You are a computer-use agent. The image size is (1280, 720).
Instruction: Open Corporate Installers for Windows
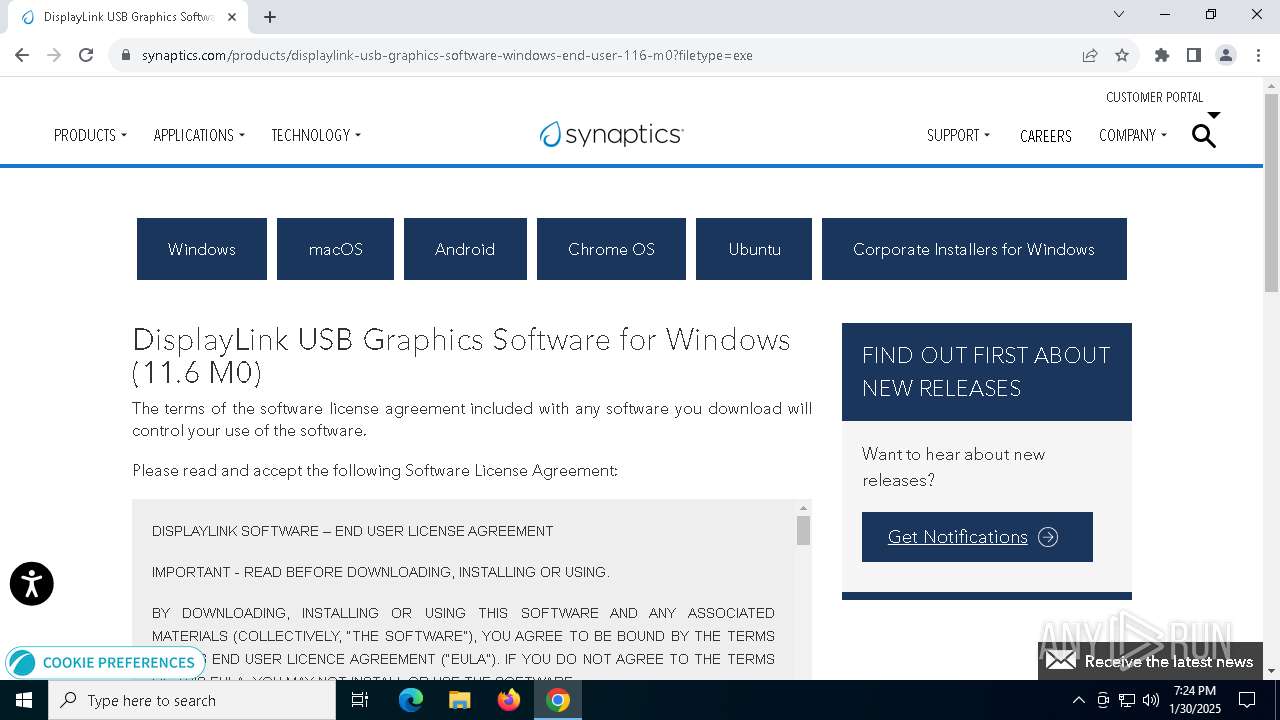click(x=974, y=249)
